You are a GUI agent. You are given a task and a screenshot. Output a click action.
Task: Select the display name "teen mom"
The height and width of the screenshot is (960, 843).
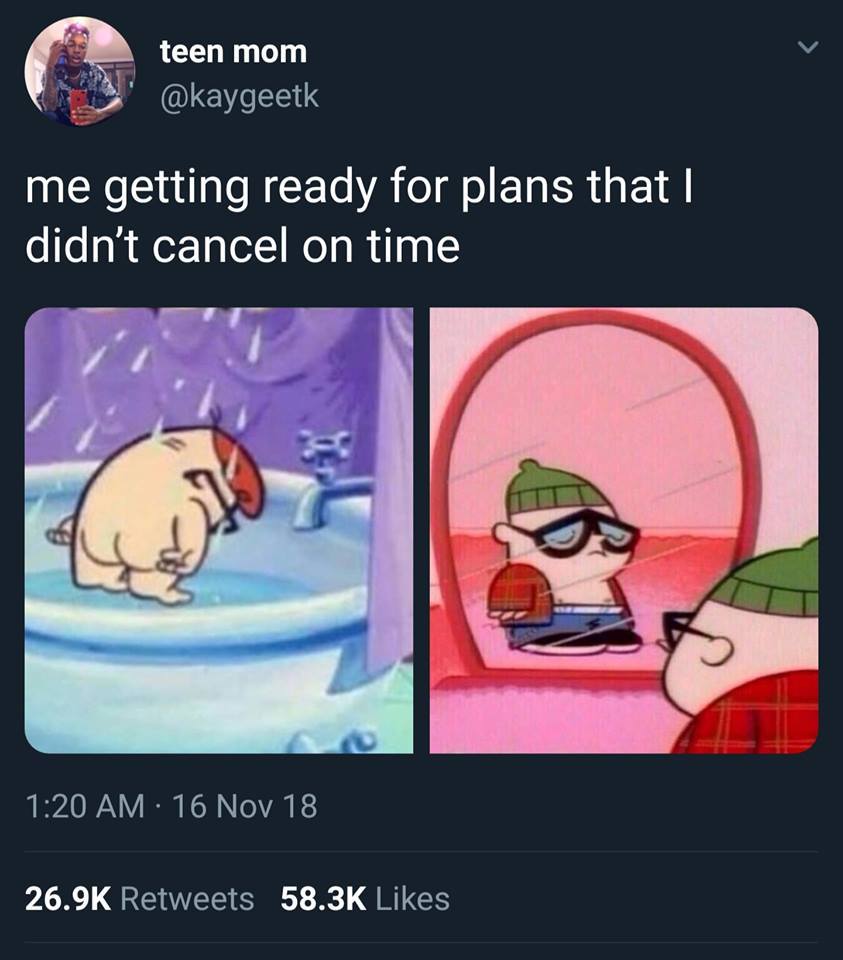click(x=233, y=51)
